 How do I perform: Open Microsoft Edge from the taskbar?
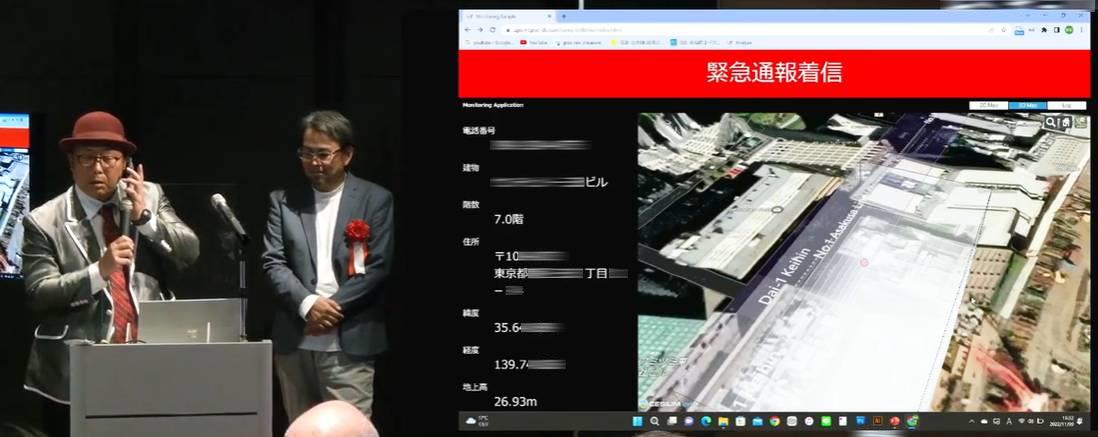[706, 421]
